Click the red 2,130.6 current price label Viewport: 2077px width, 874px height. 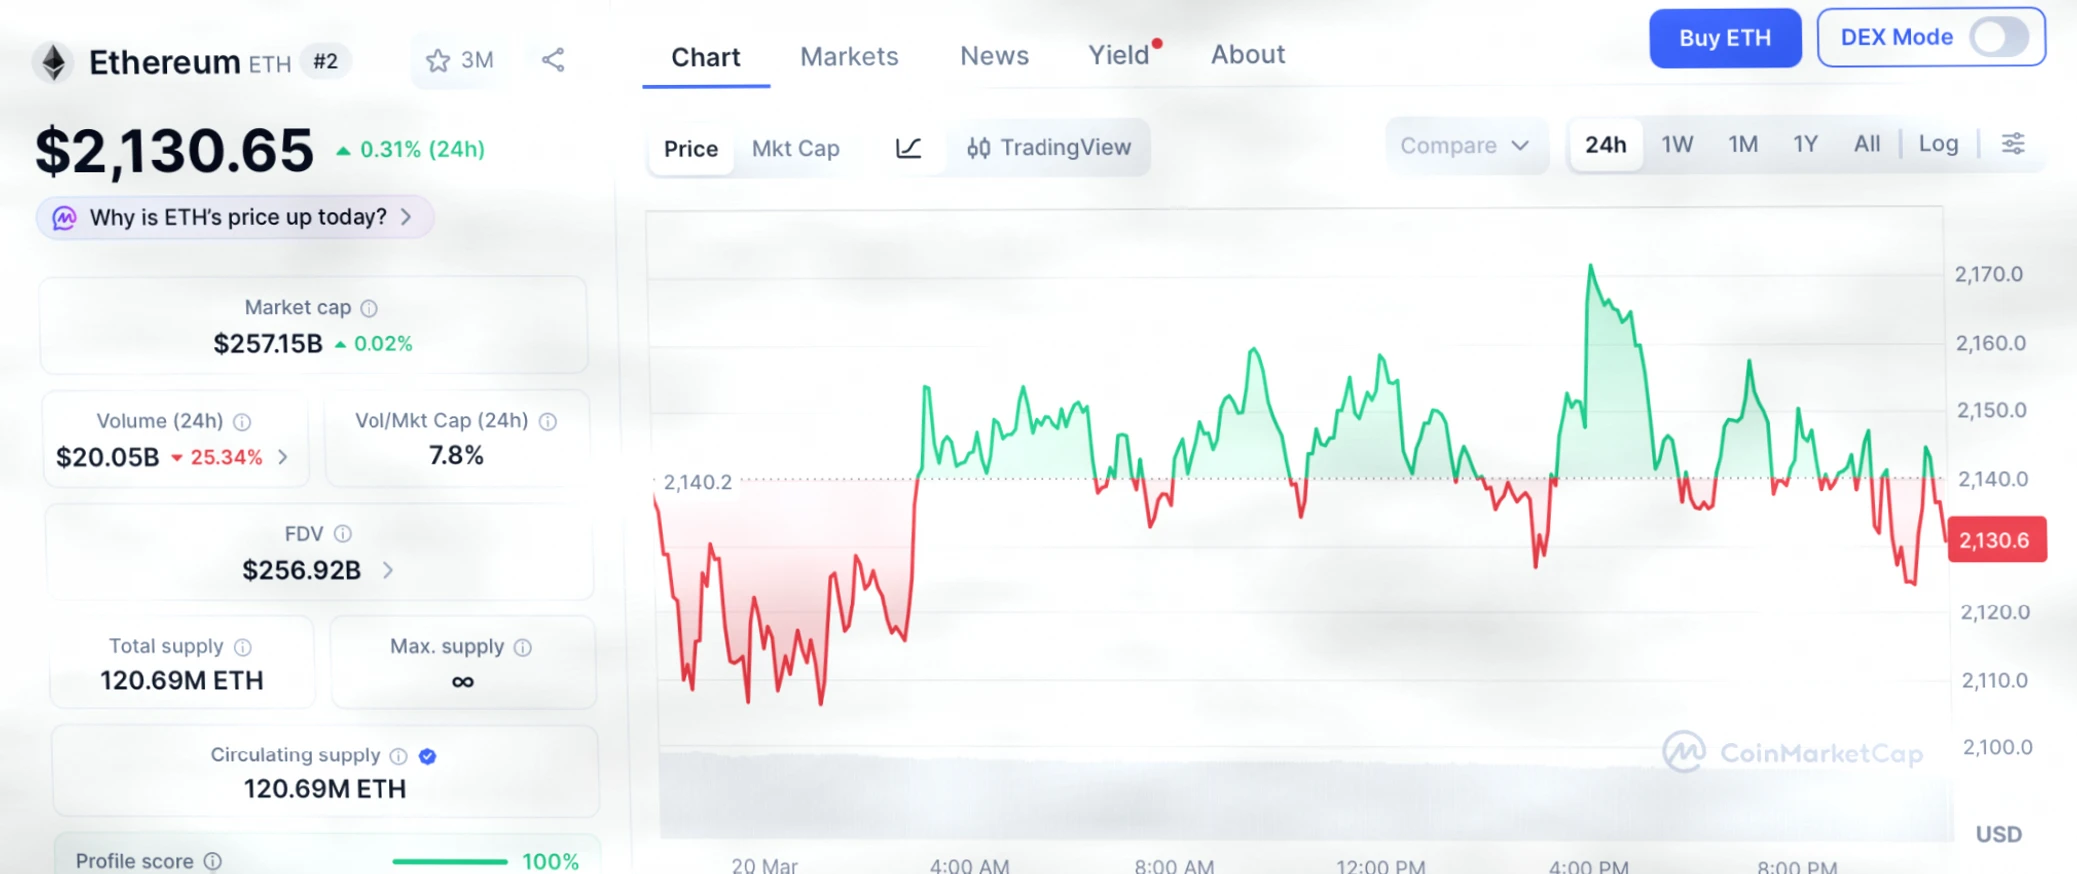[x=1996, y=541]
